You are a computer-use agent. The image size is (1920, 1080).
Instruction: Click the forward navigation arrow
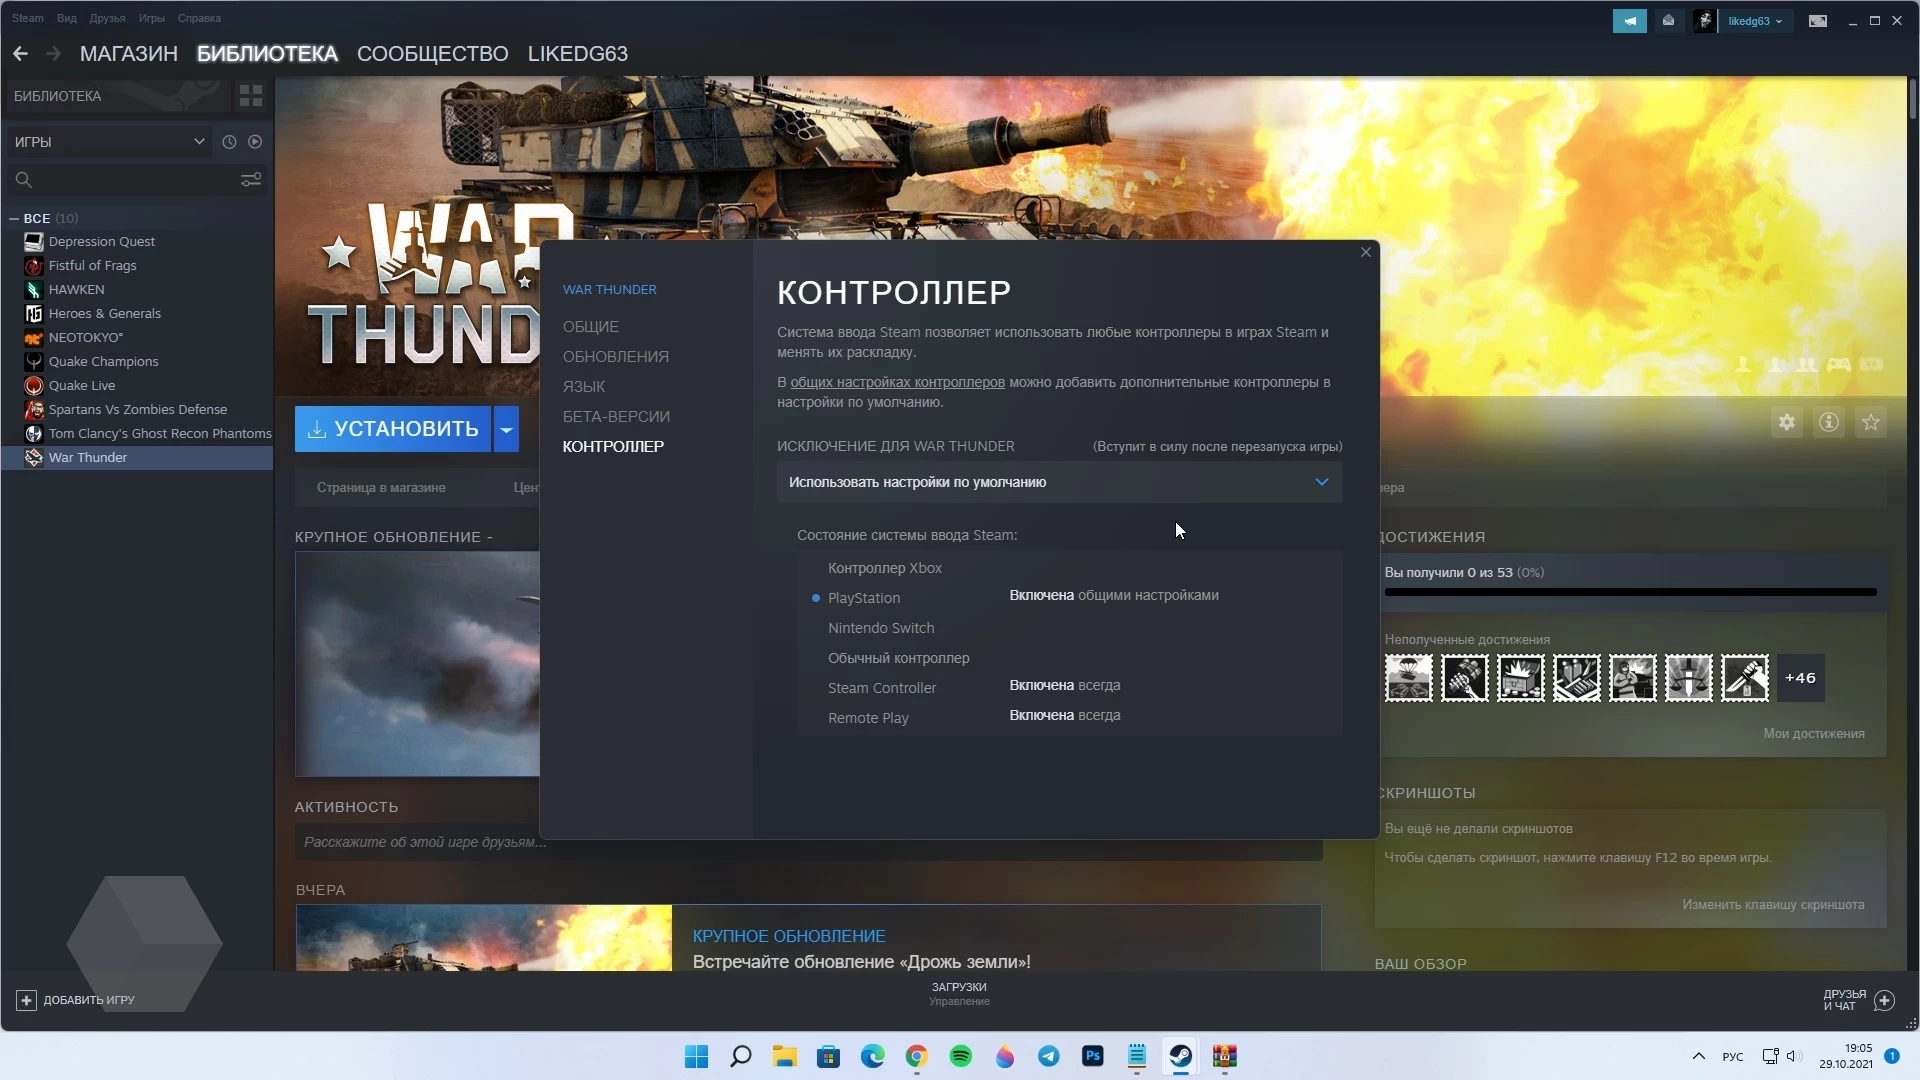pyautogui.click(x=54, y=54)
